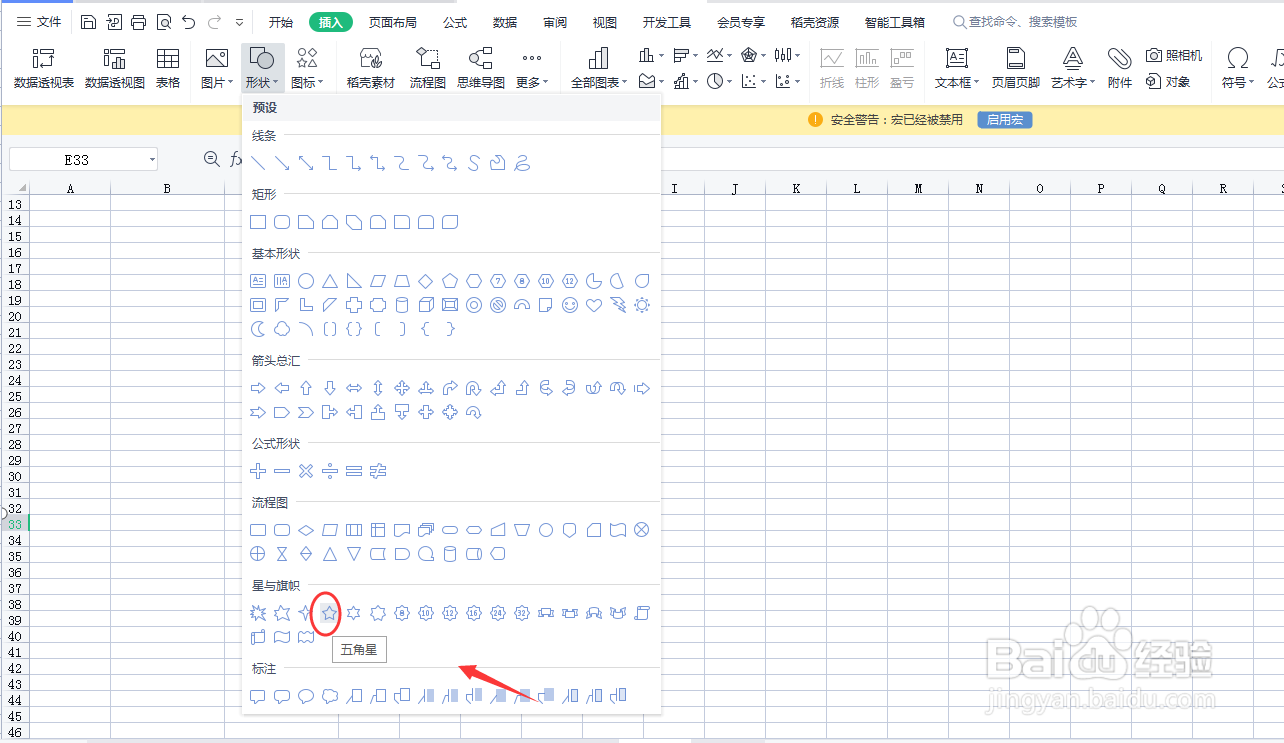Viewport: 1284px width, 743px height.
Task: Pick the double-headed arrow line
Action: click(306, 163)
